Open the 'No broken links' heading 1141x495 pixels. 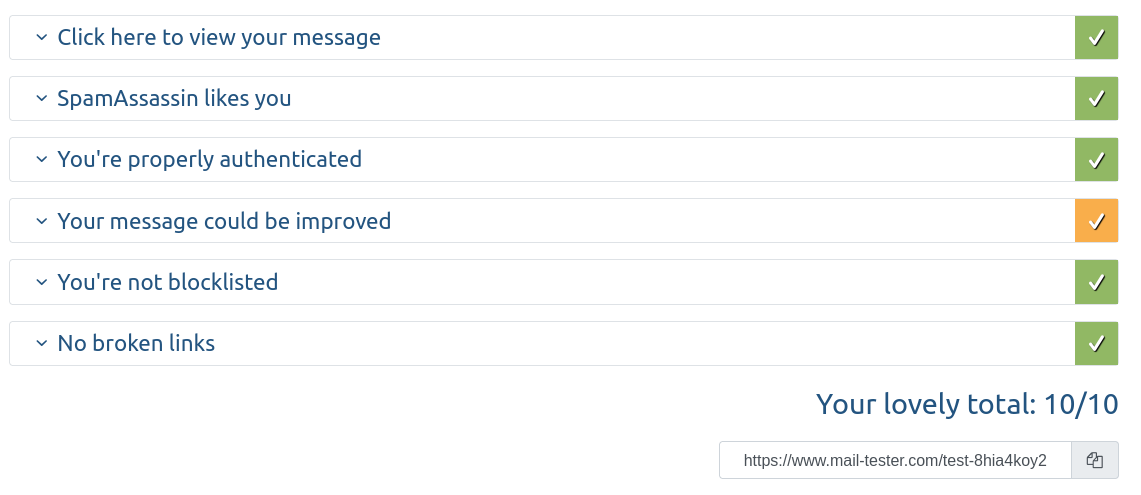click(x=136, y=343)
